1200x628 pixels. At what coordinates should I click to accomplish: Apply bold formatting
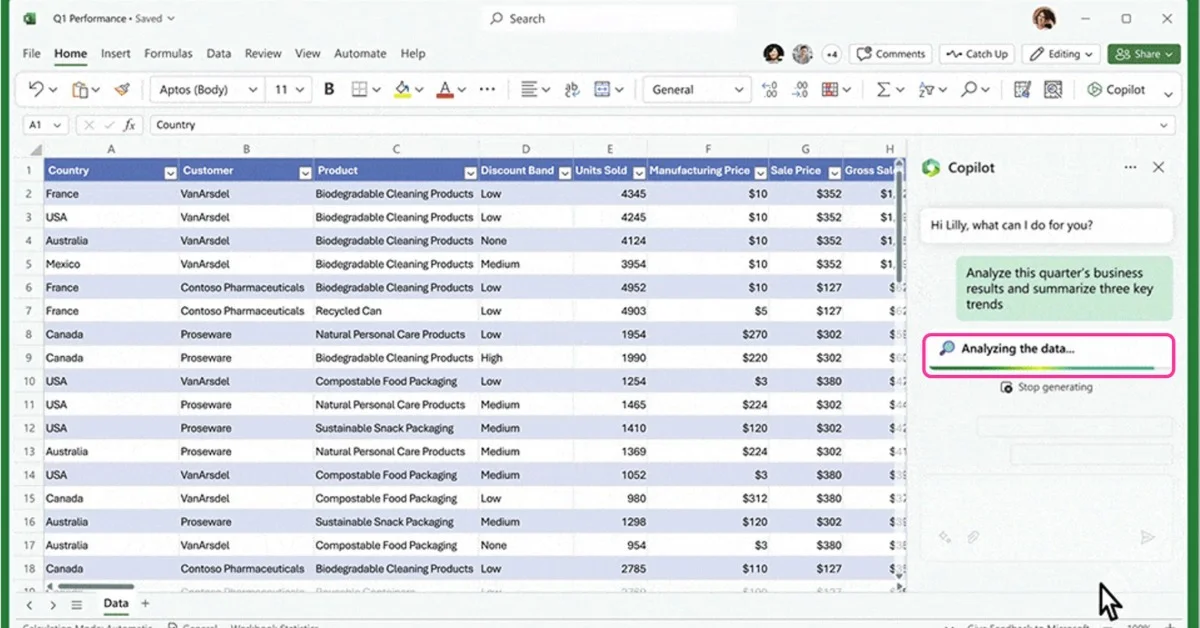point(329,89)
